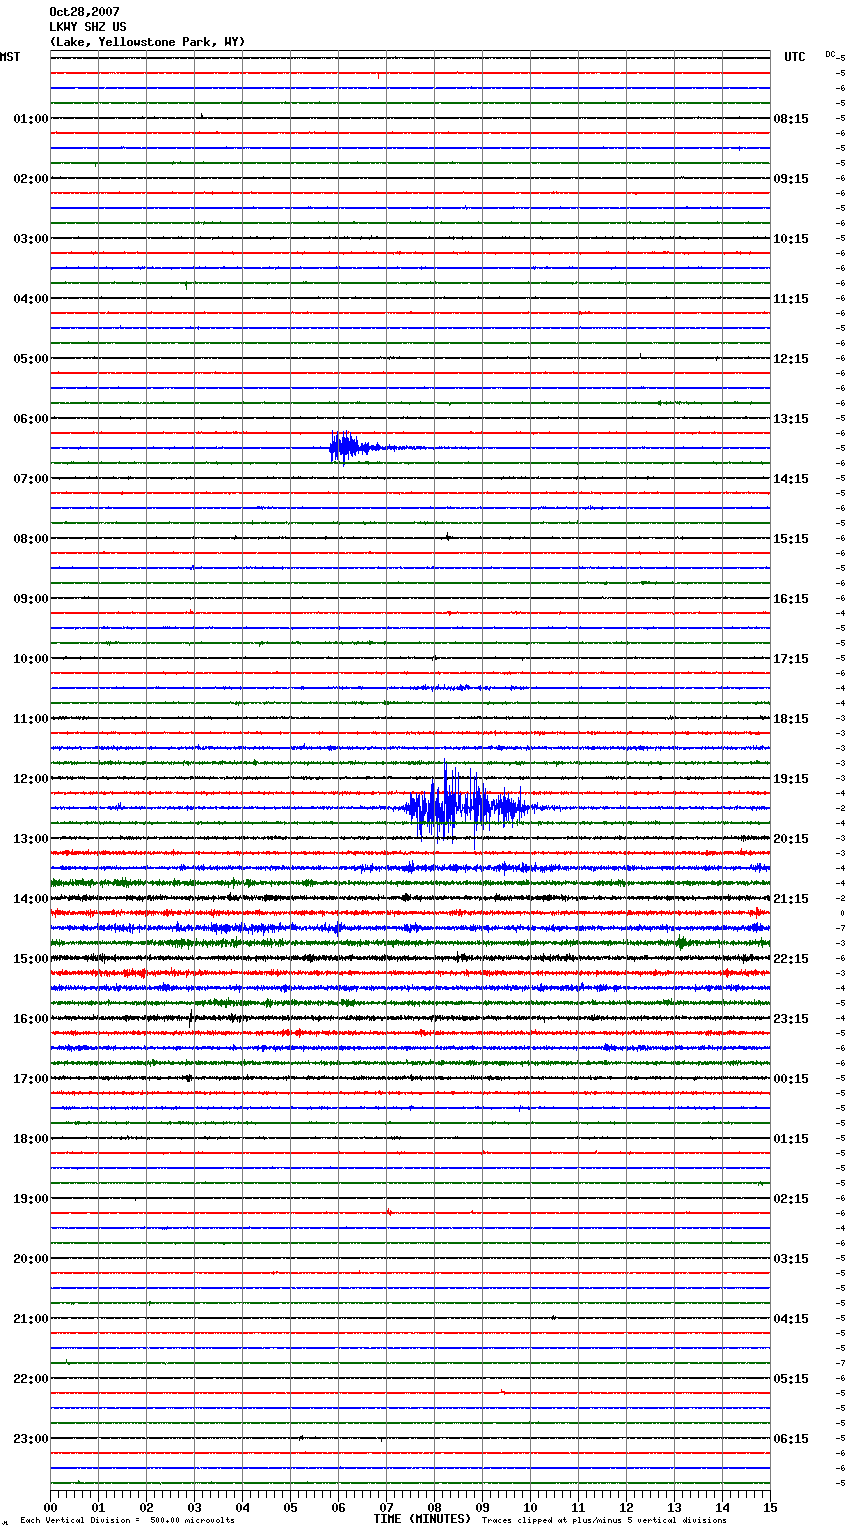
Task: Click the 02:15 UTC time label
Action: coord(791,1199)
